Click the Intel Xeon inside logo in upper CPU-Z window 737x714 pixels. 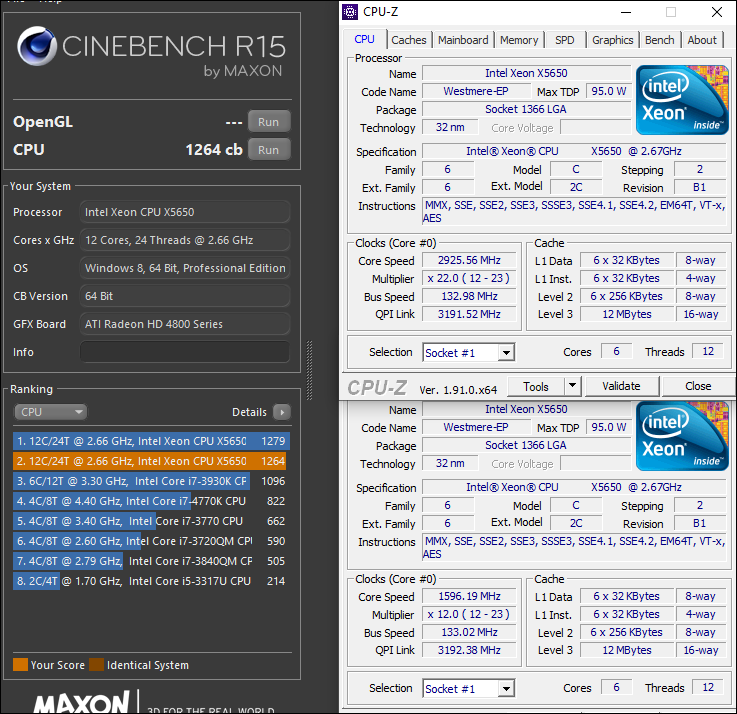[x=682, y=100]
